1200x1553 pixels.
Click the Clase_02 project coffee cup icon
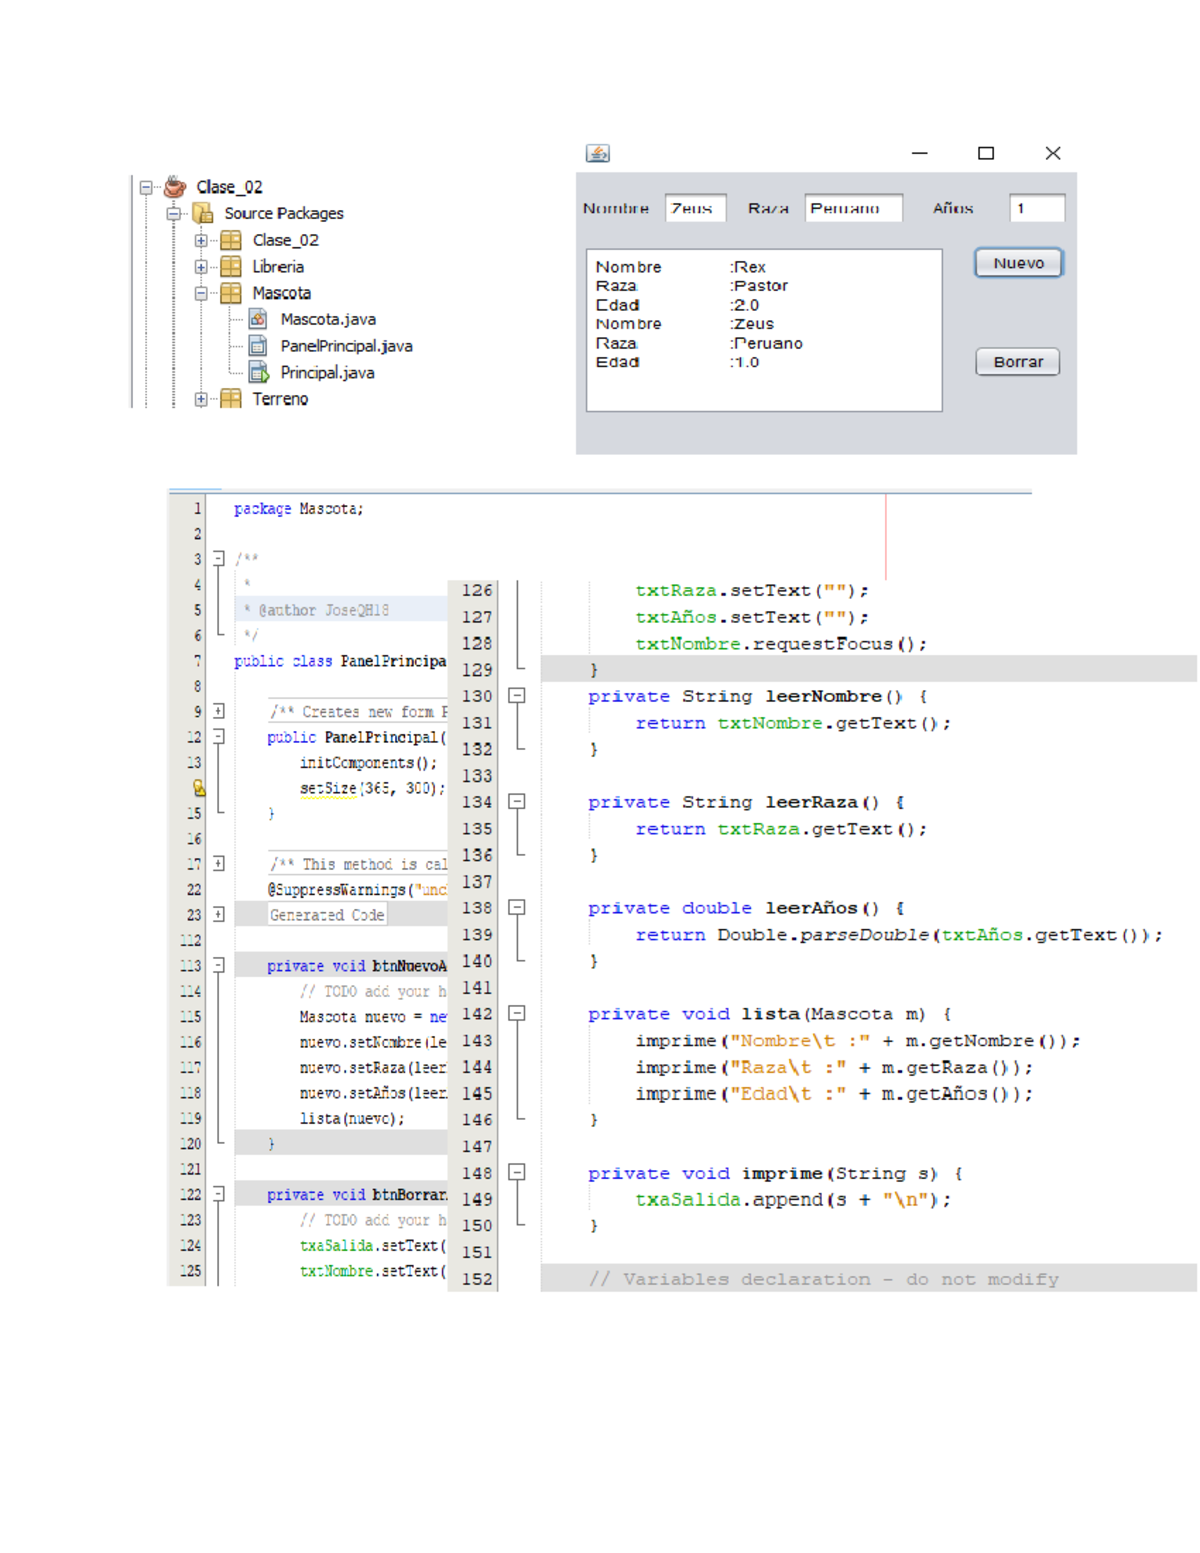tap(175, 186)
